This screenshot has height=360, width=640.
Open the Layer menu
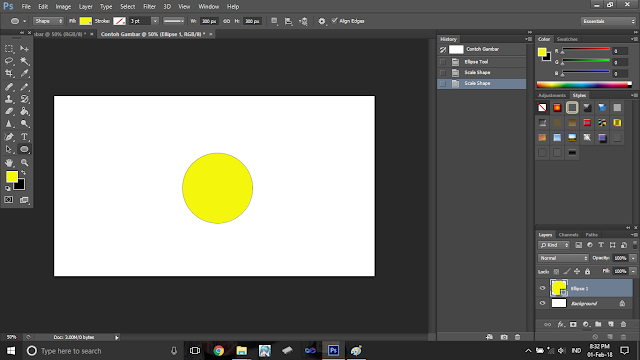coord(85,7)
